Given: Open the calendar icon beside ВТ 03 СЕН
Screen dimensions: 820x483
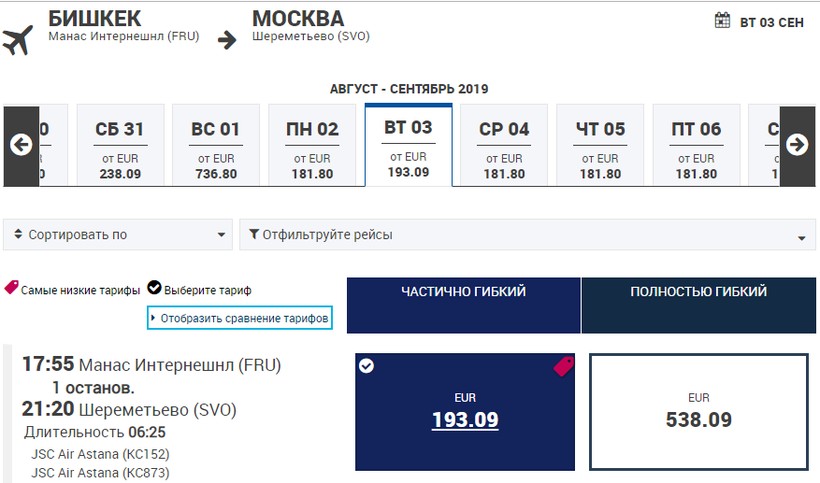Looking at the screenshot, I should (x=722, y=21).
